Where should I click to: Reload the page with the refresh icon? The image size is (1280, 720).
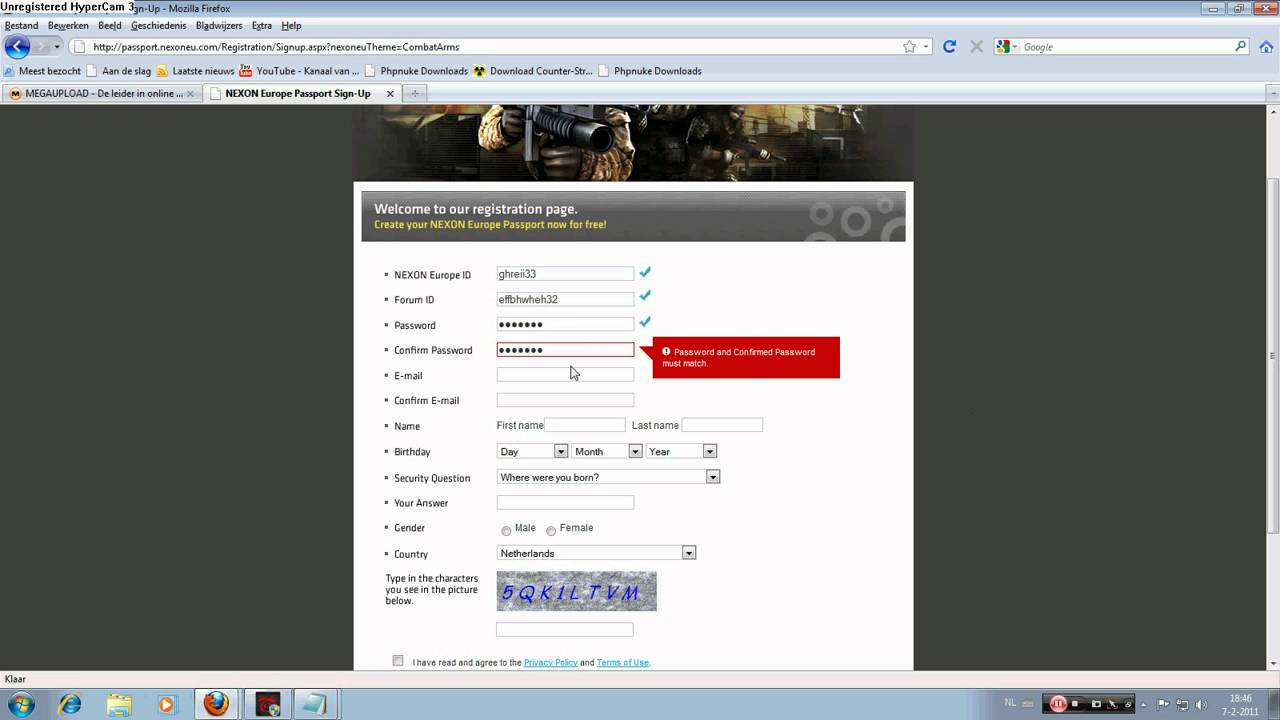click(x=949, y=46)
